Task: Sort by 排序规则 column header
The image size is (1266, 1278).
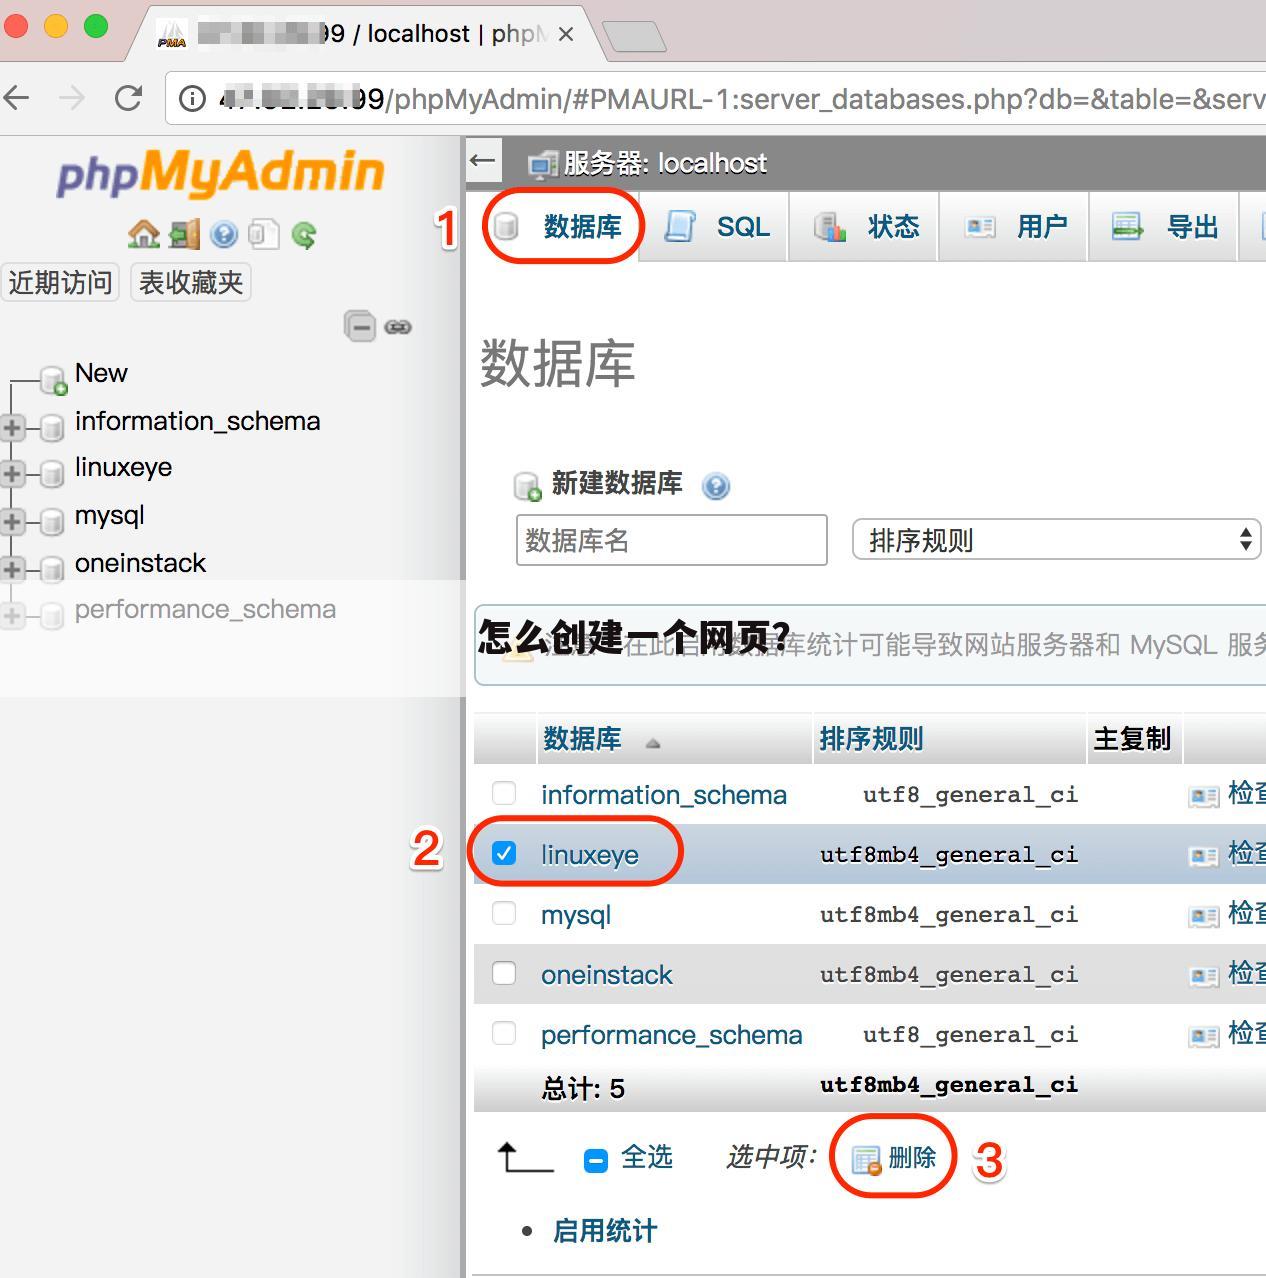Action: click(871, 739)
